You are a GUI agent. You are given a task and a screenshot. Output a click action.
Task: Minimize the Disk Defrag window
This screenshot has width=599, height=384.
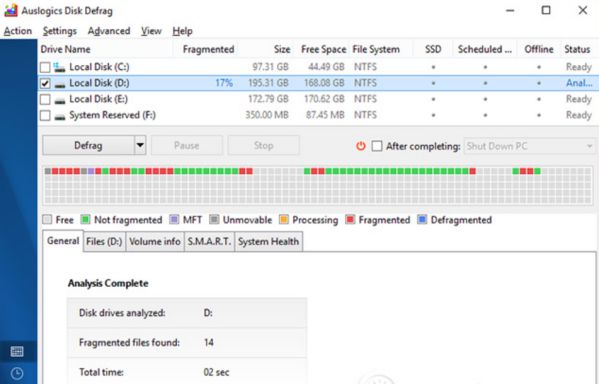(x=510, y=10)
